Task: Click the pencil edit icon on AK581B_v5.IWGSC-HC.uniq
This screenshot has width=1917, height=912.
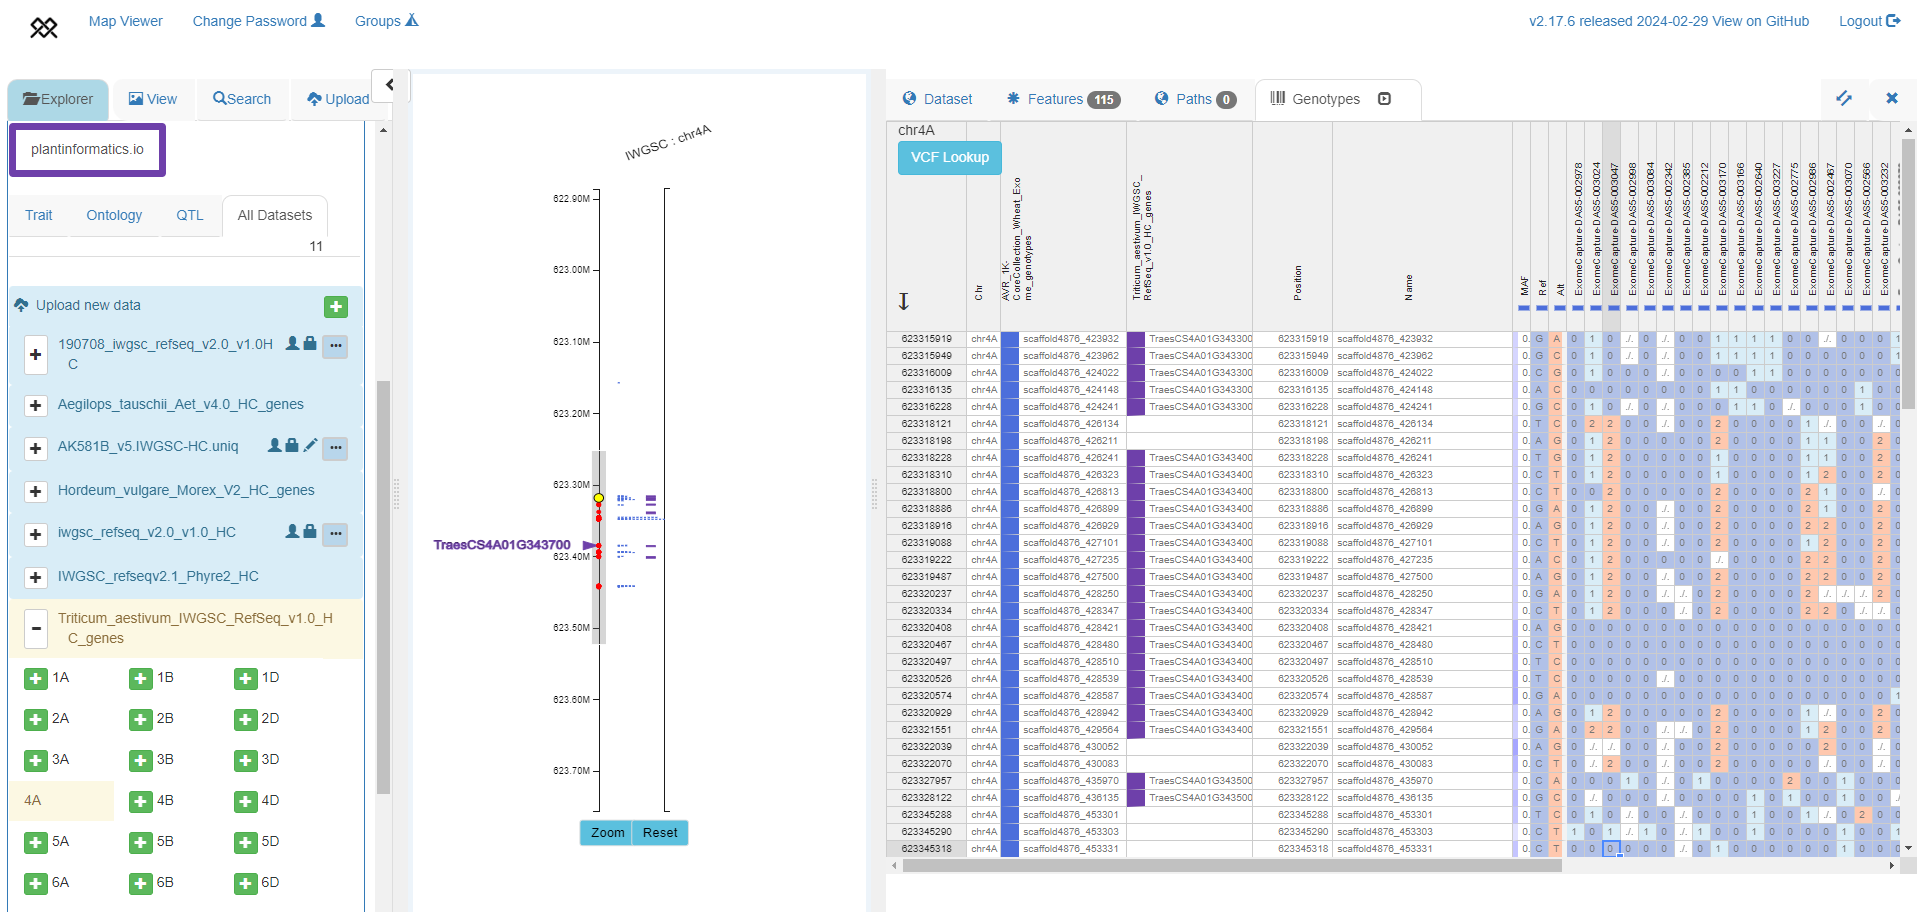Action: tap(311, 445)
